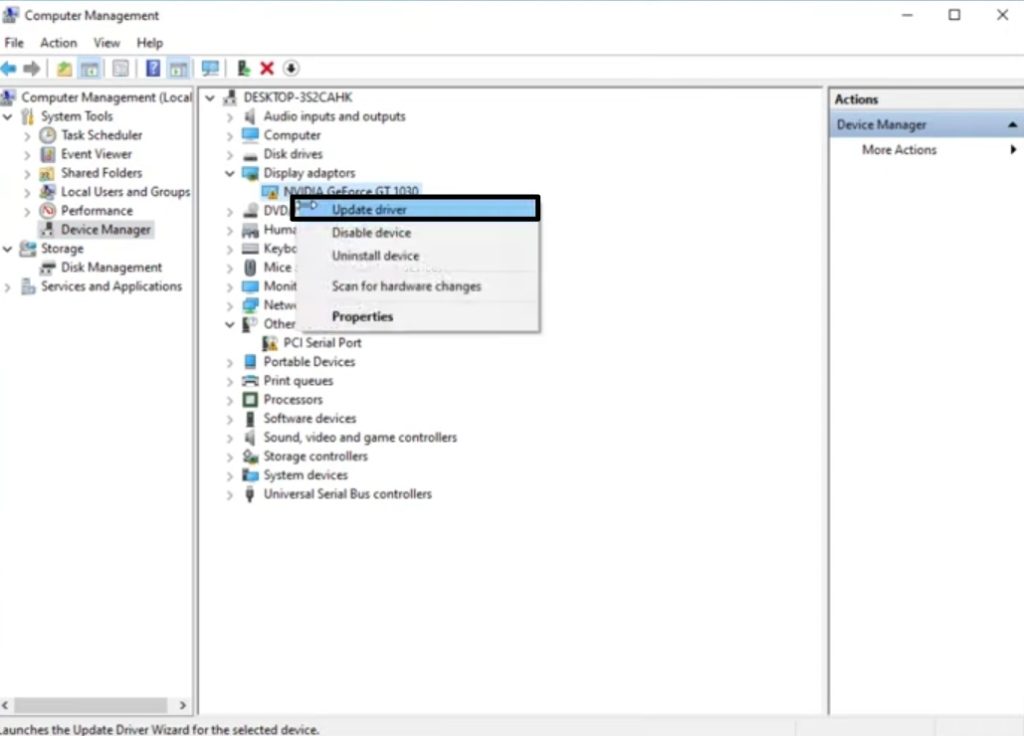Select Properties in the context menu

(362, 317)
